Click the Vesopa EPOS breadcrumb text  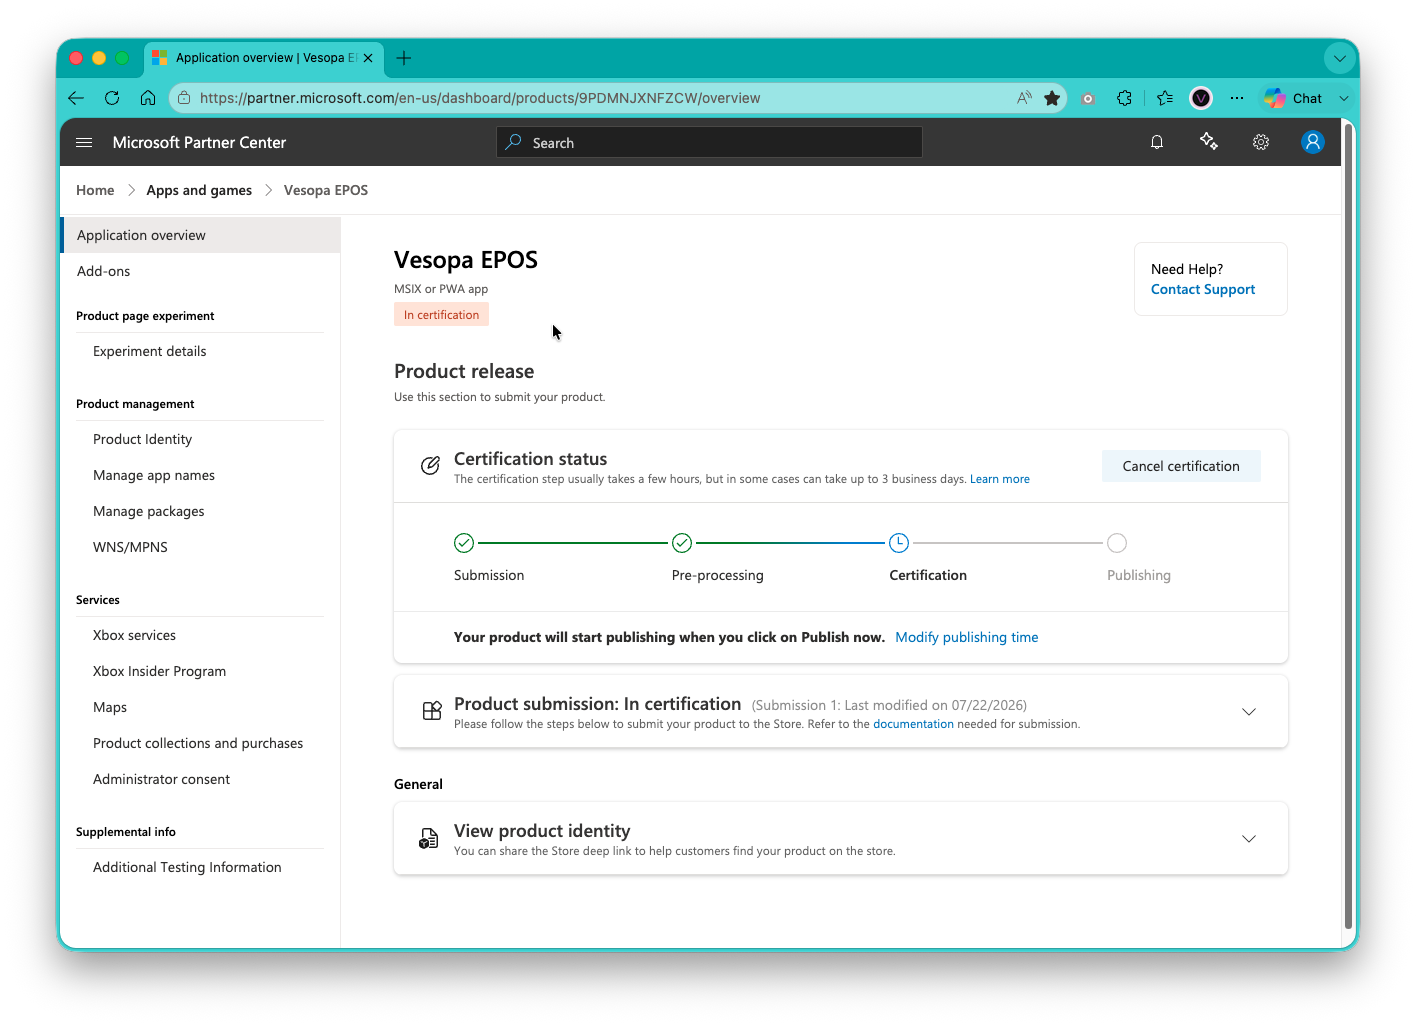pos(326,190)
